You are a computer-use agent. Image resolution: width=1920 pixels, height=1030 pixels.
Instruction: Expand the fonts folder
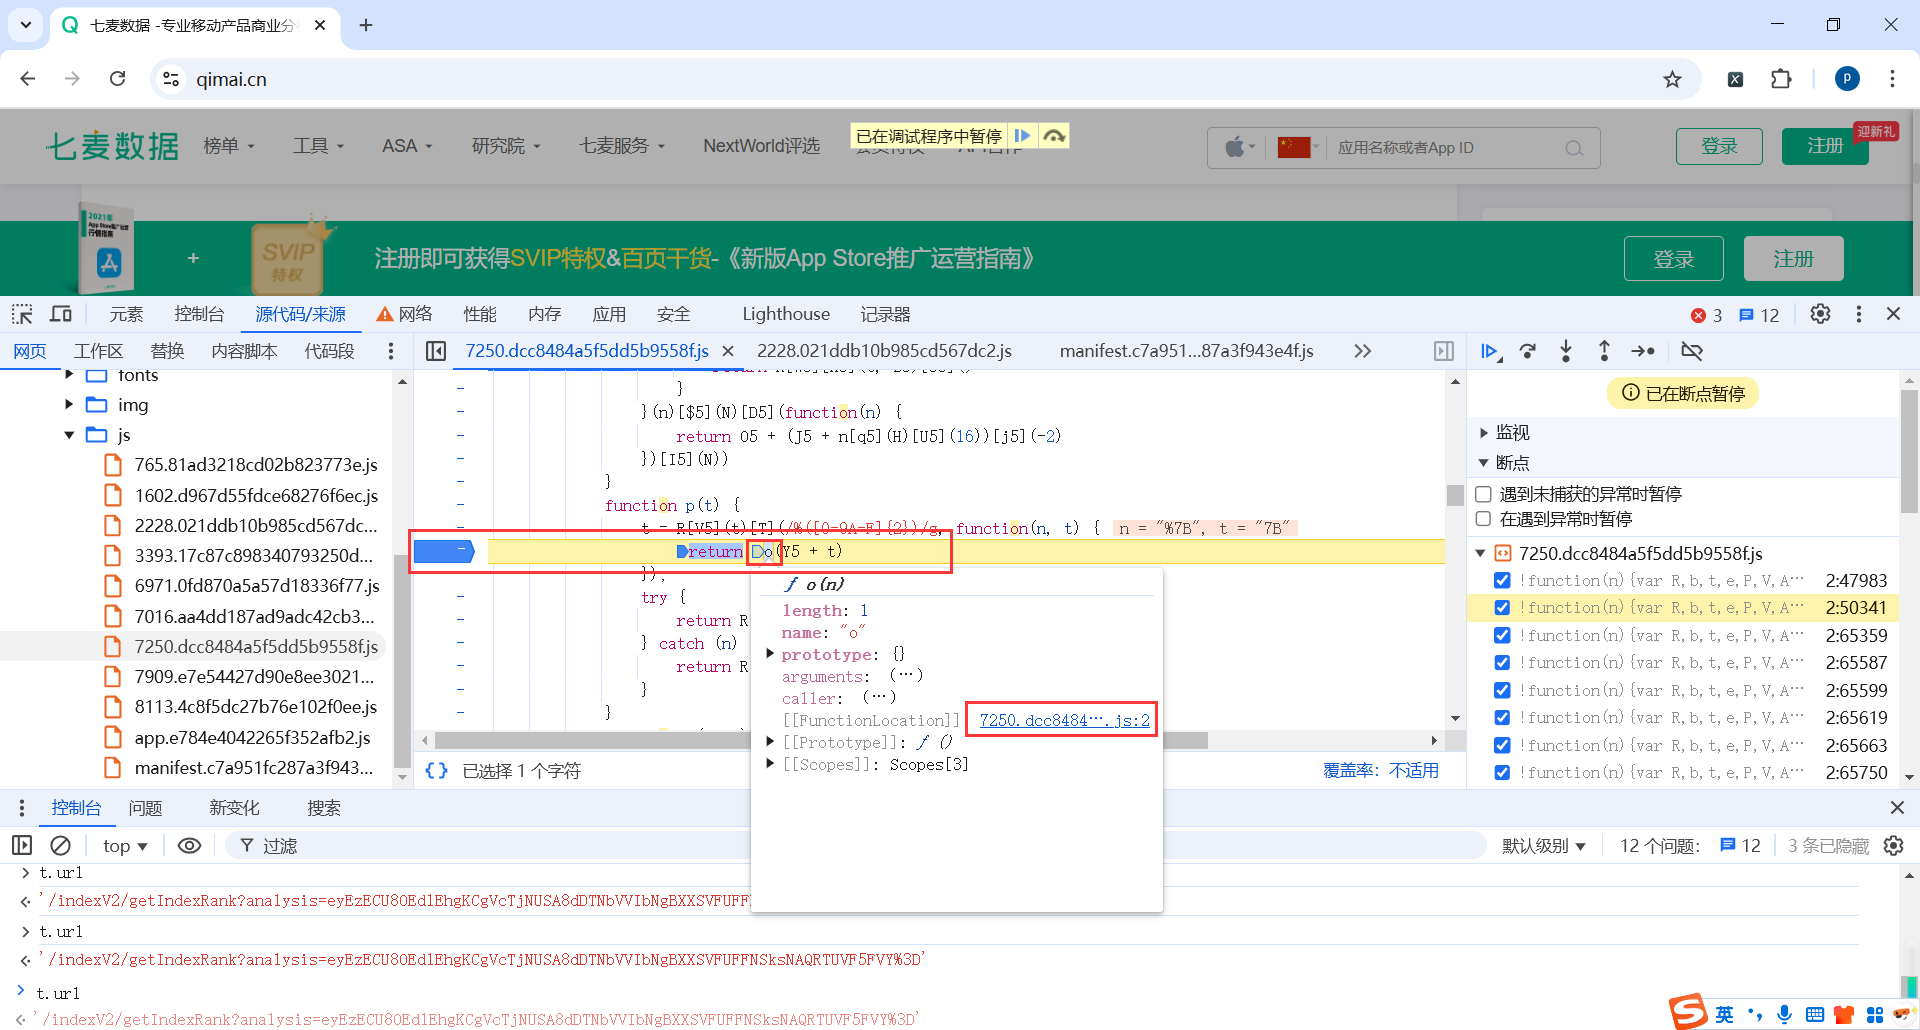69,375
